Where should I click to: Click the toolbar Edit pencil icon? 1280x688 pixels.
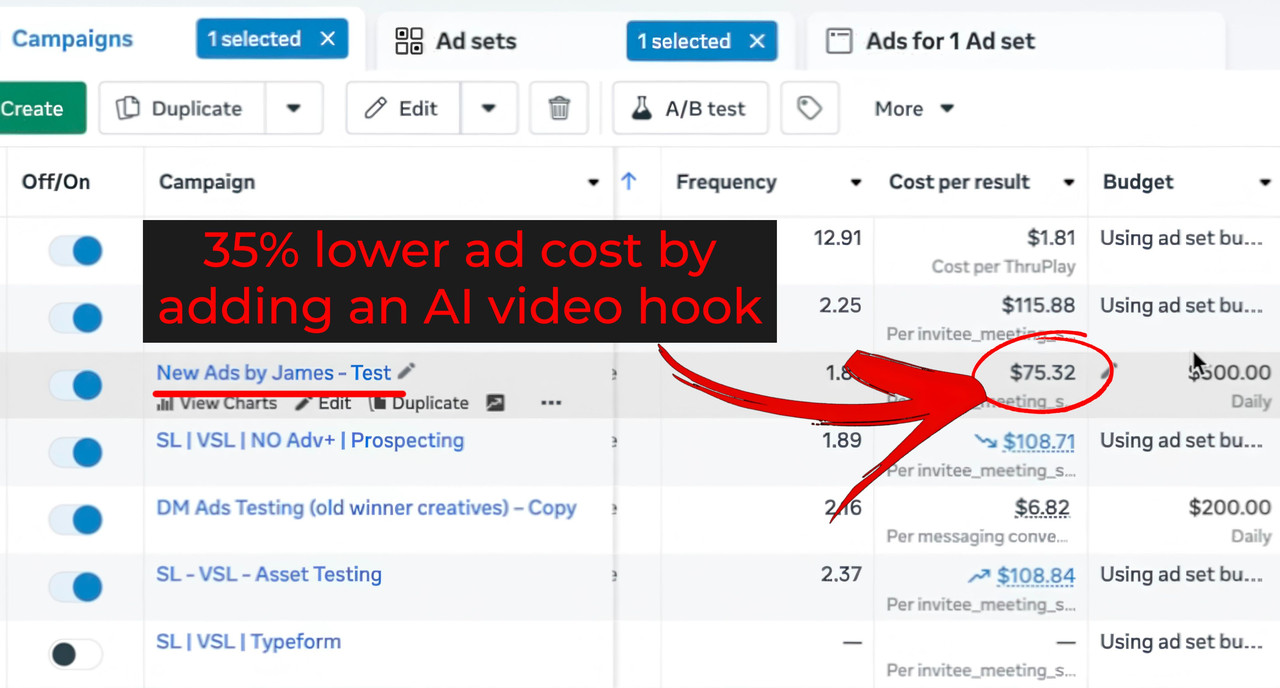[375, 108]
